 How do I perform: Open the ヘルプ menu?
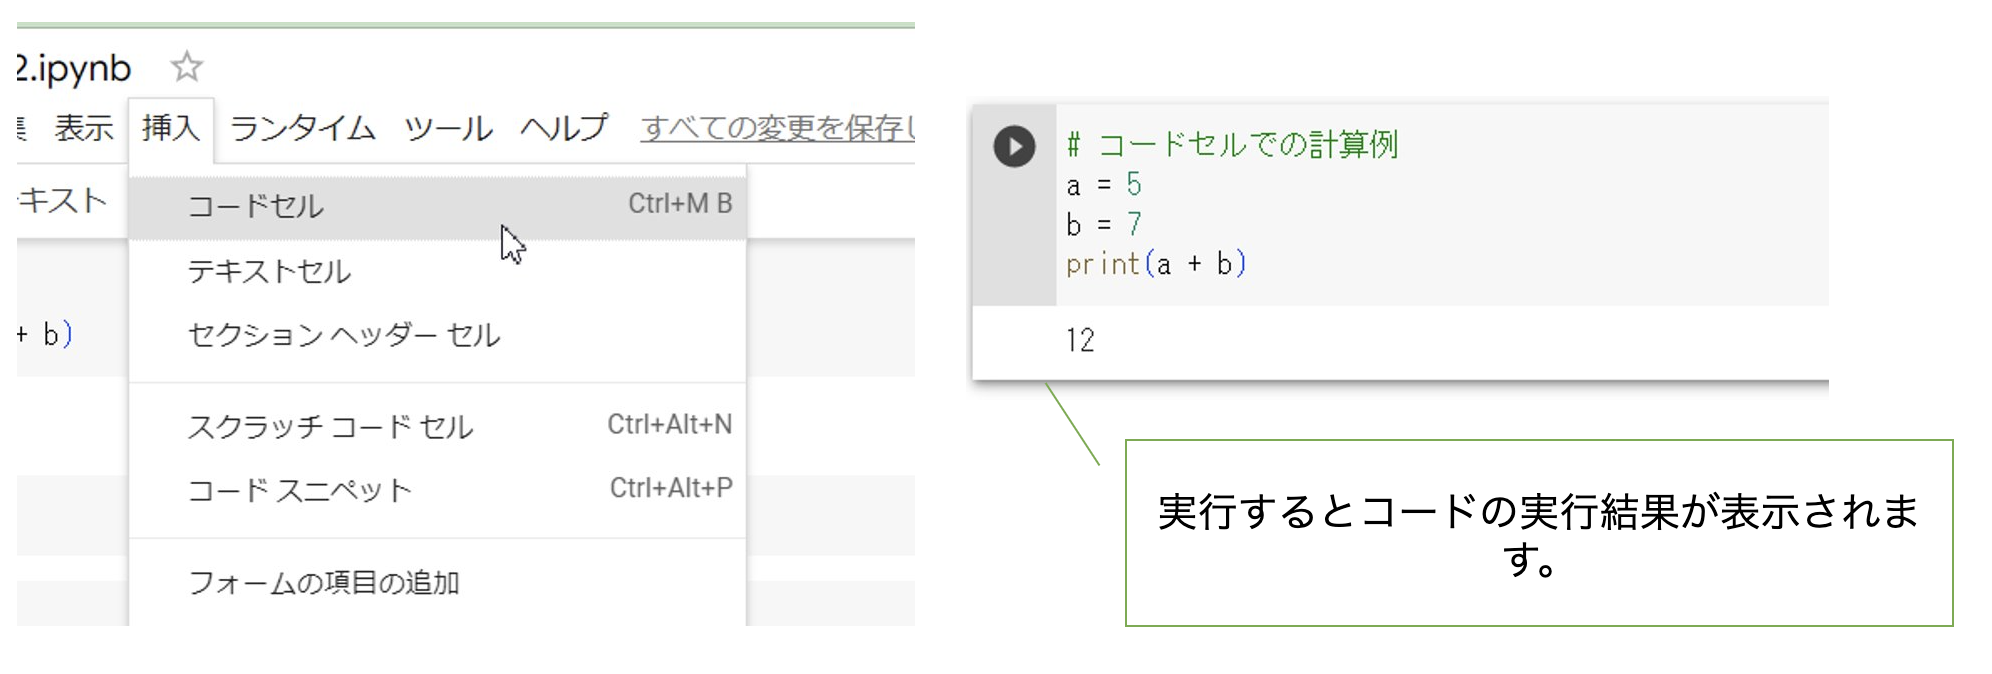[563, 128]
